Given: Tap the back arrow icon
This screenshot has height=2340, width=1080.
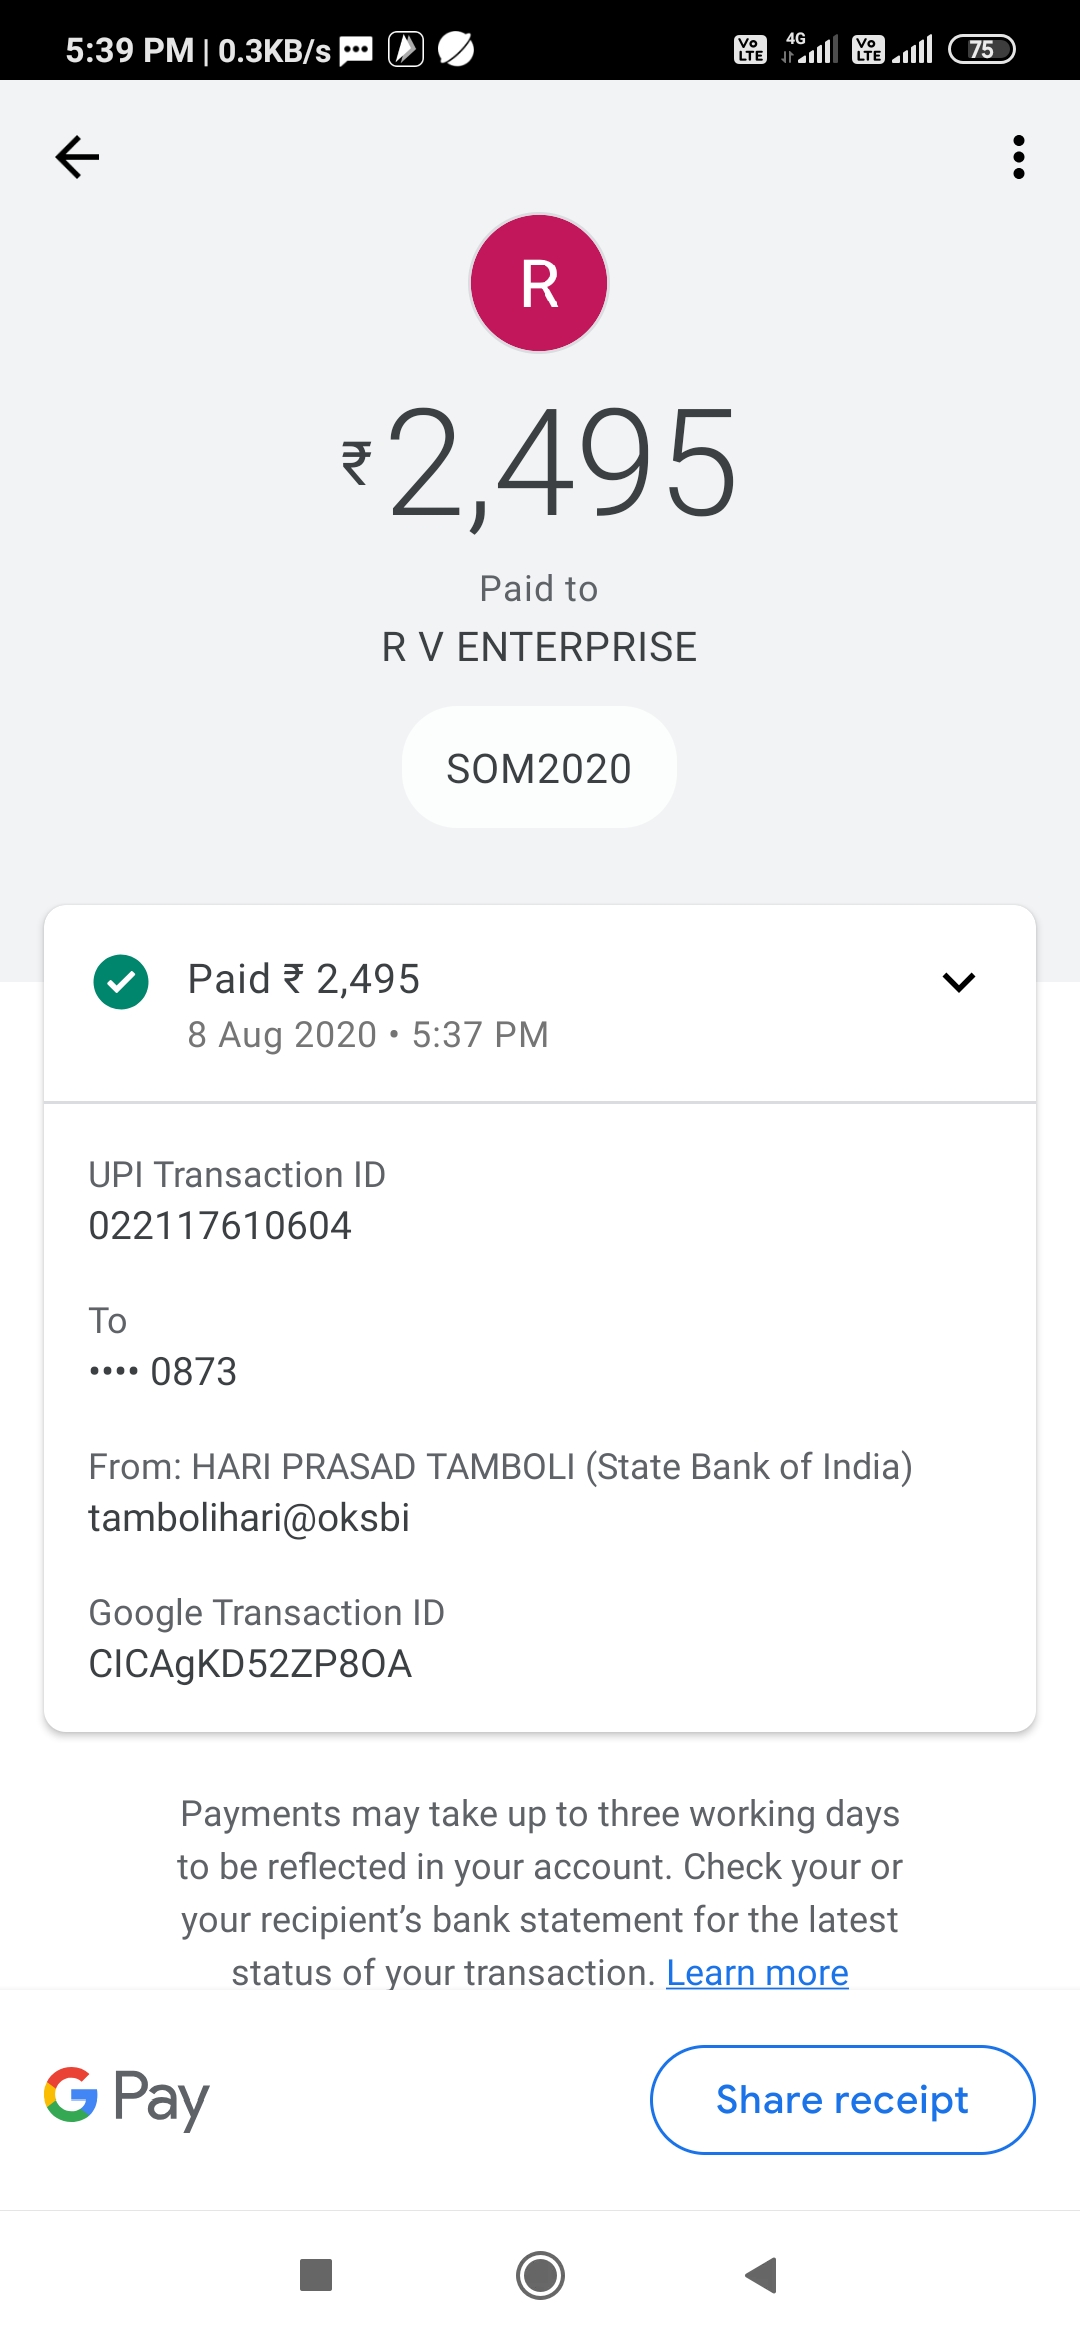Looking at the screenshot, I should pos(77,157).
